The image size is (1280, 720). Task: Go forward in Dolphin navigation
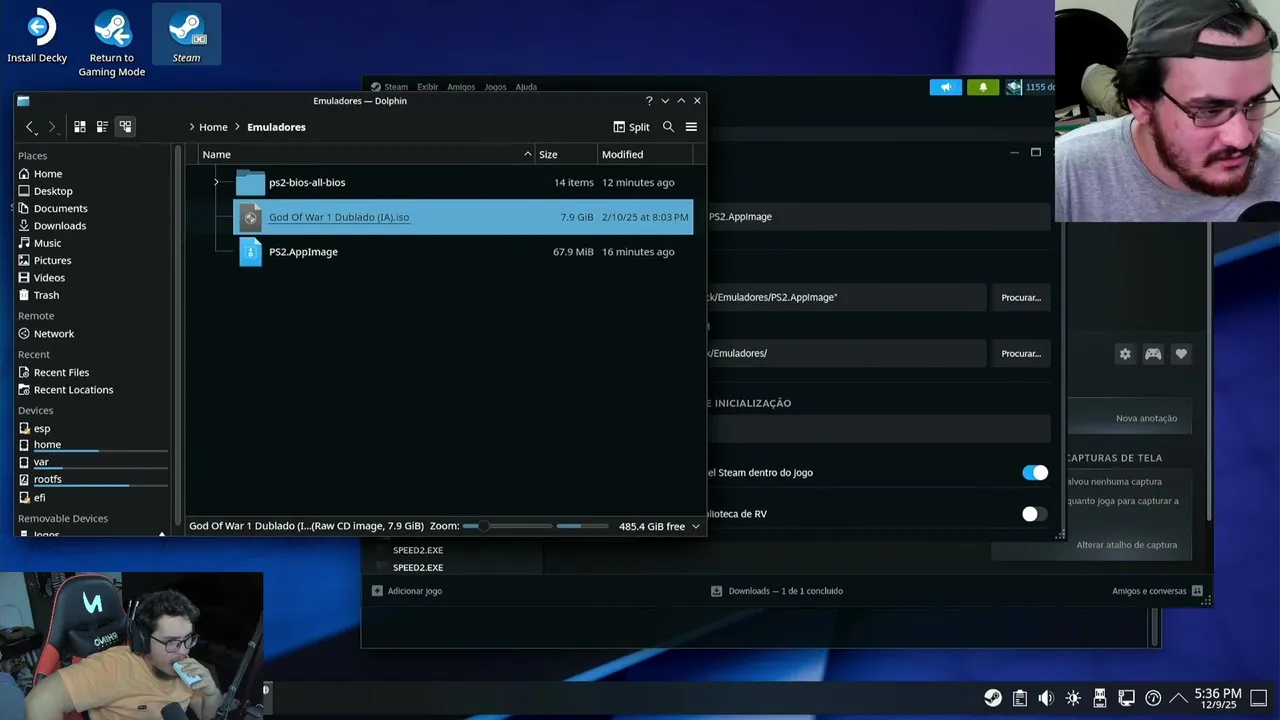pos(52,127)
